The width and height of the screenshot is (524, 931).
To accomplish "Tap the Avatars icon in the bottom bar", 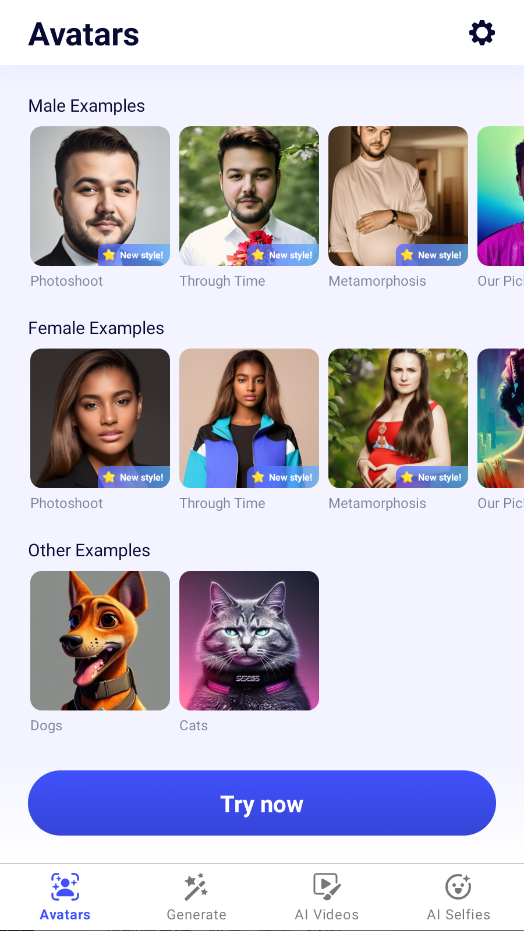I will (65, 887).
